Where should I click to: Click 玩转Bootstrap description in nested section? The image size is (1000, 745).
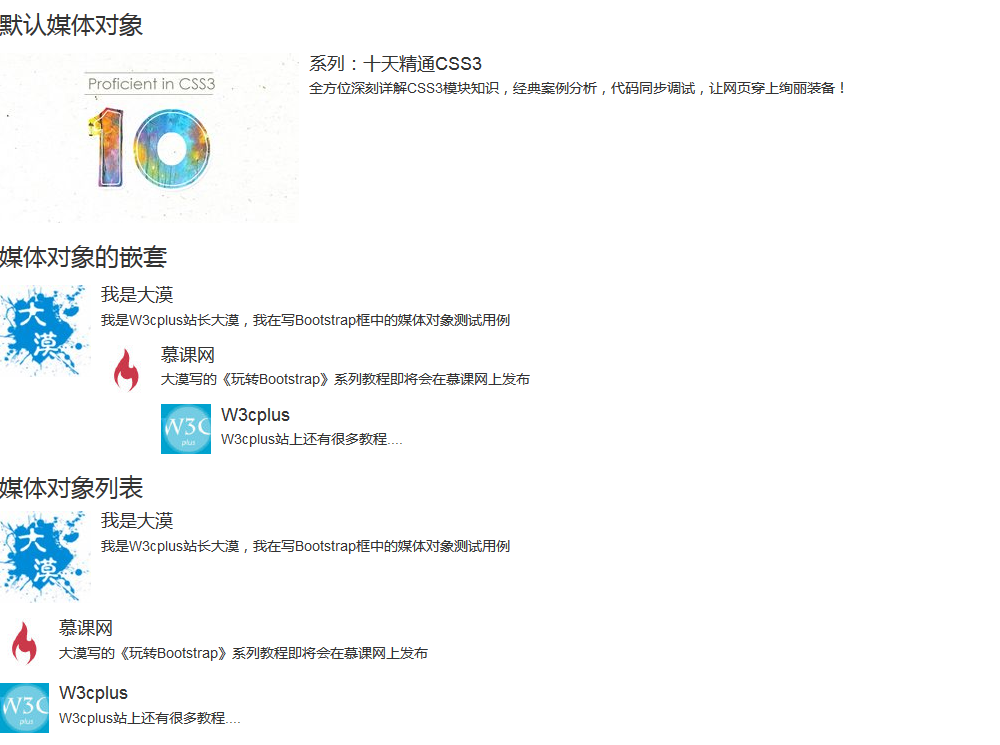(345, 380)
